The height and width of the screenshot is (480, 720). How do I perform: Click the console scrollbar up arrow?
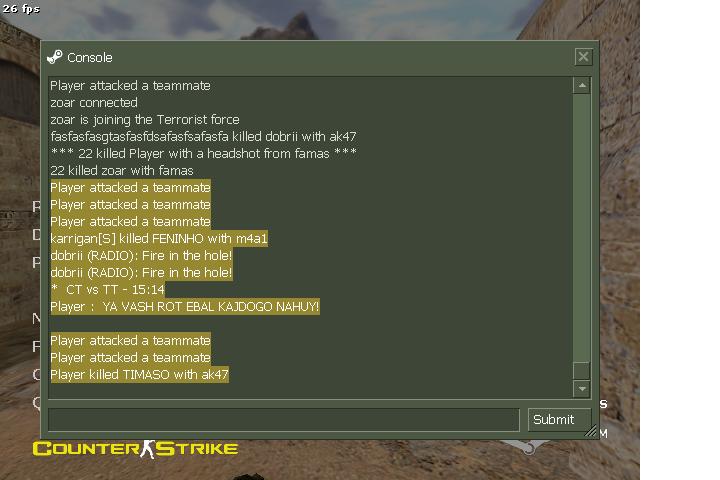(582, 85)
